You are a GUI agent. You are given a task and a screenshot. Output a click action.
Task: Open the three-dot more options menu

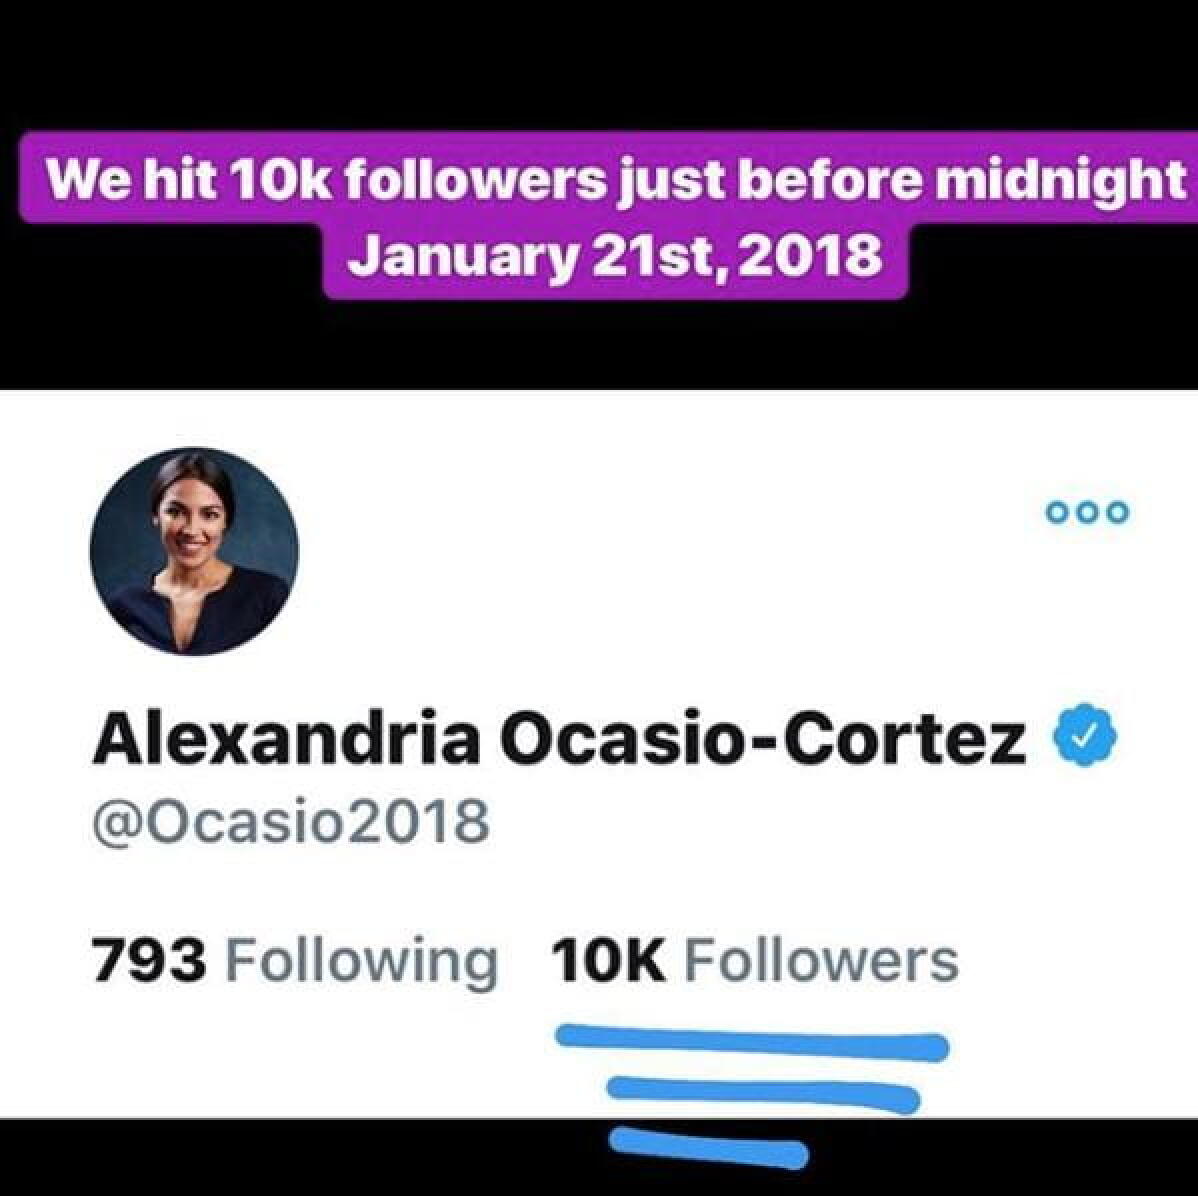(x=1087, y=513)
